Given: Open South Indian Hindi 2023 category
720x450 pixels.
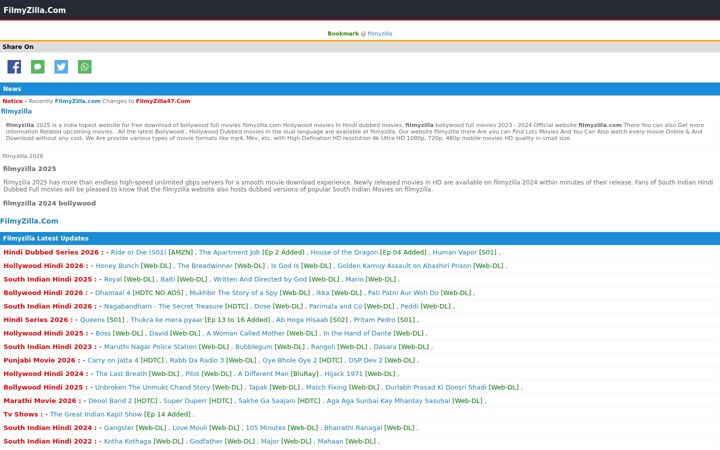Looking at the screenshot, I should [48, 347].
